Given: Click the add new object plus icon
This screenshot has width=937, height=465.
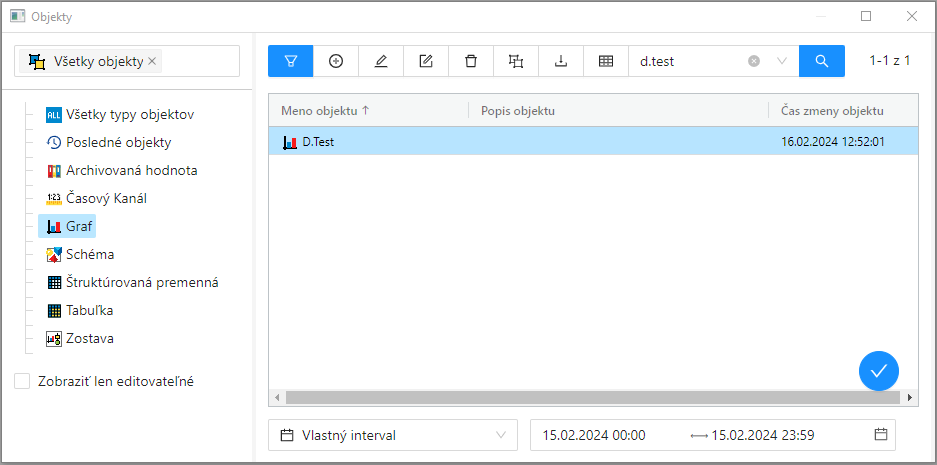Looking at the screenshot, I should 336,61.
